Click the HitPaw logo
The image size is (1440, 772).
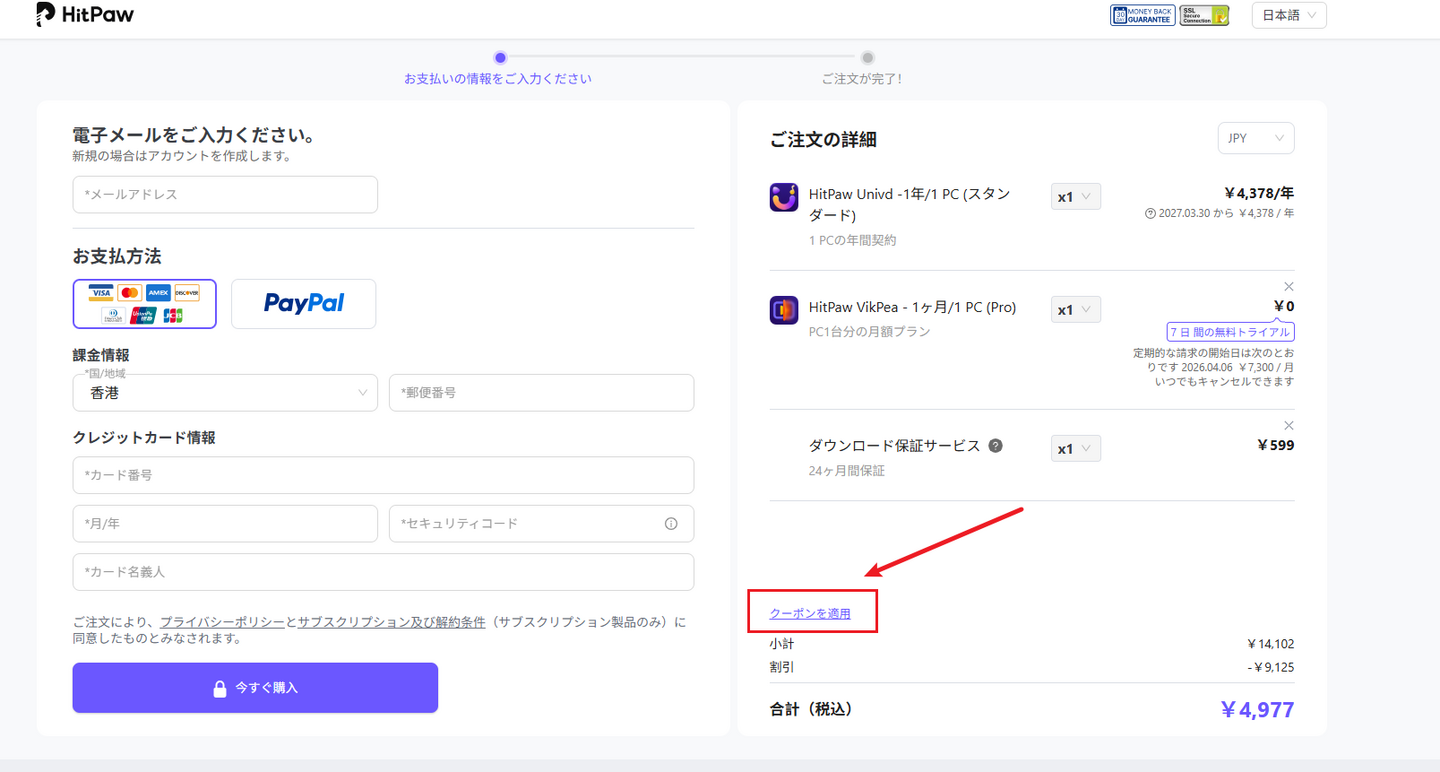(85, 15)
